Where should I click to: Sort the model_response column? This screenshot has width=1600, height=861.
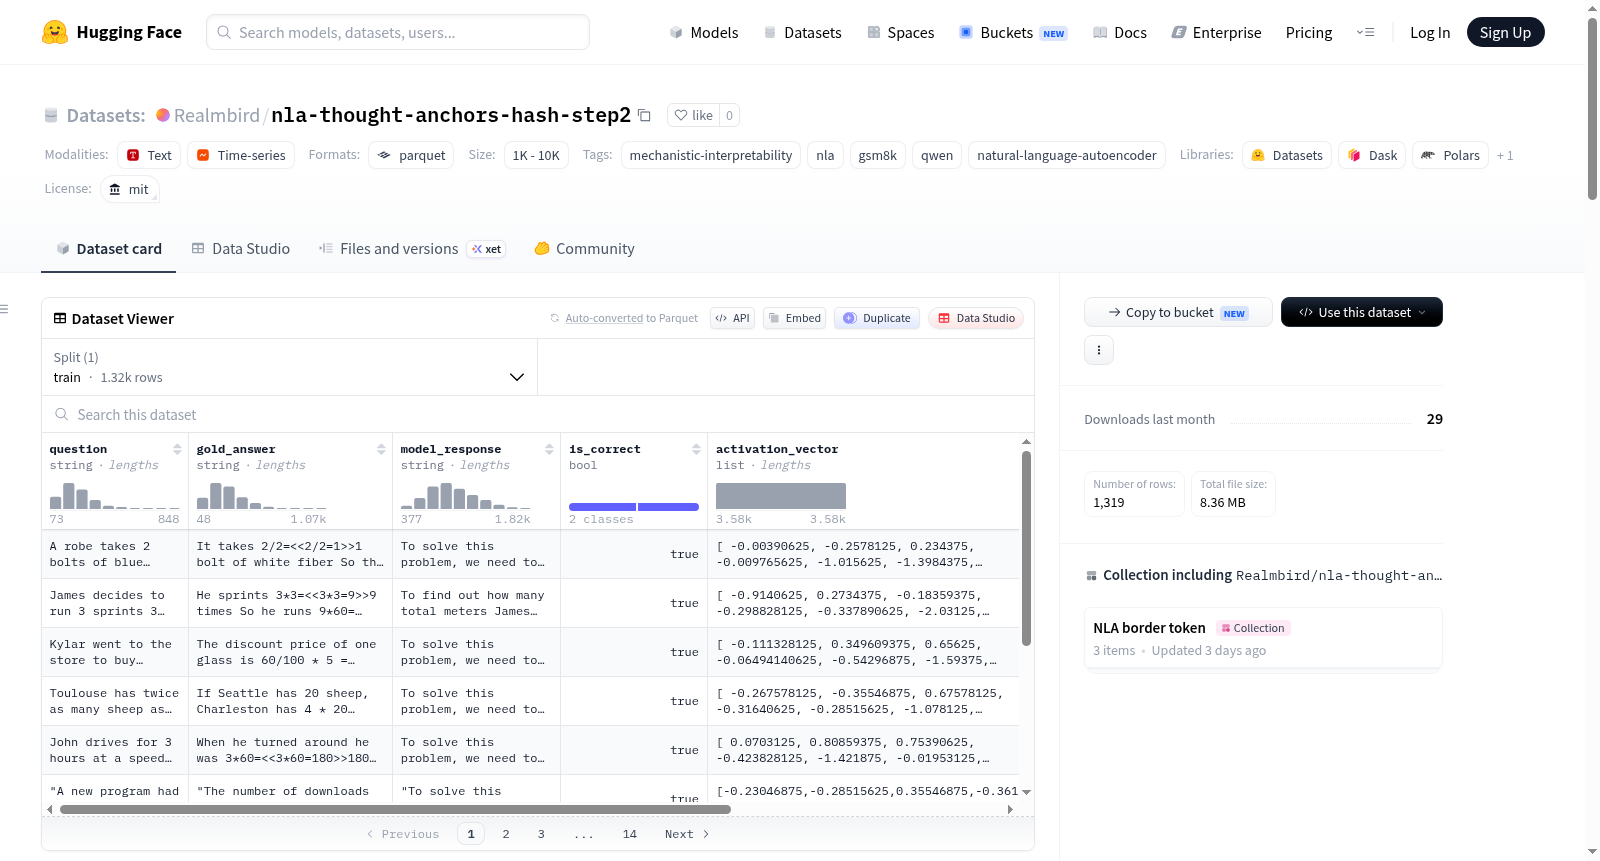[x=549, y=449]
